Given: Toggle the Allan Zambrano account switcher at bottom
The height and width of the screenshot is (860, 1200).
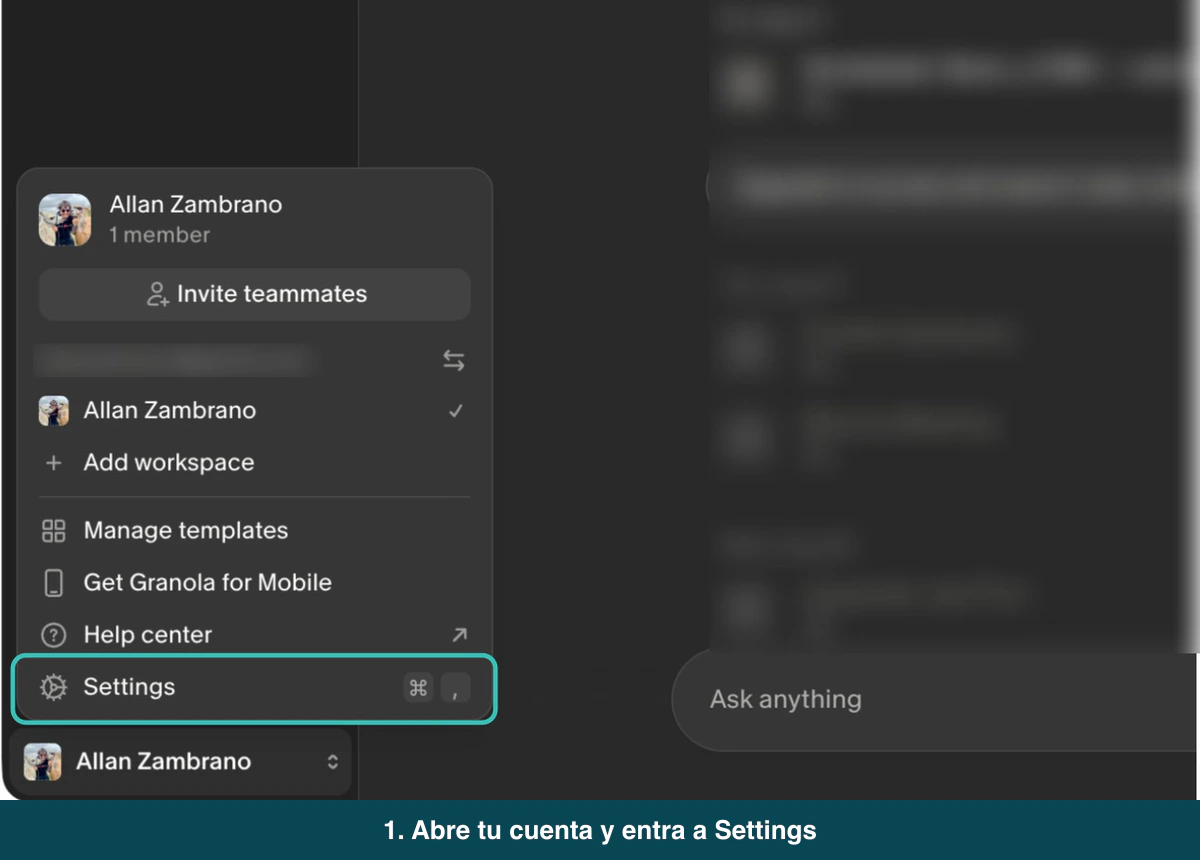Looking at the screenshot, I should click(x=181, y=762).
